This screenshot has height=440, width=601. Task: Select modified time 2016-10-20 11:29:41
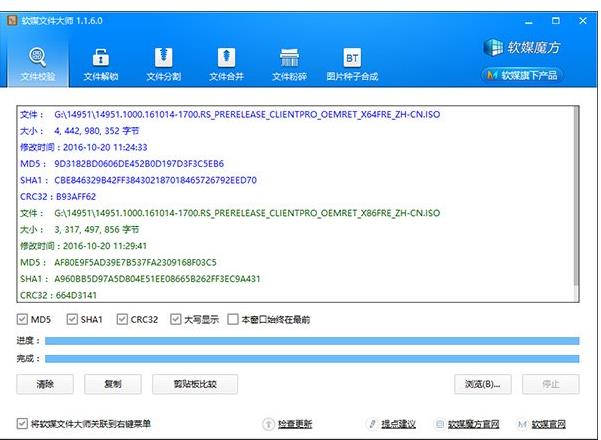pos(105,246)
